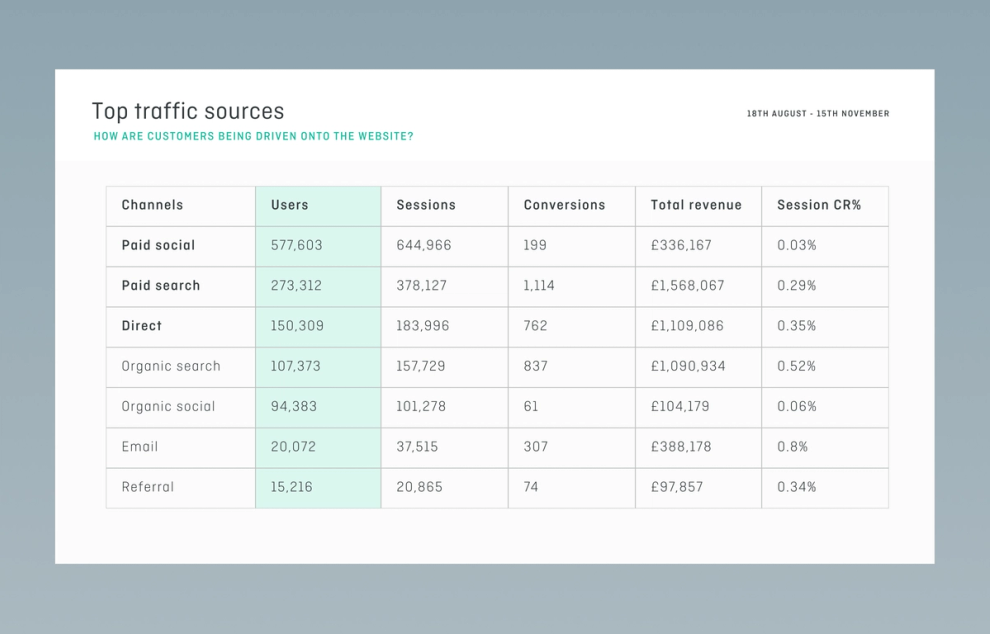Click the Total revenue column header
990x634 pixels.
coord(696,205)
